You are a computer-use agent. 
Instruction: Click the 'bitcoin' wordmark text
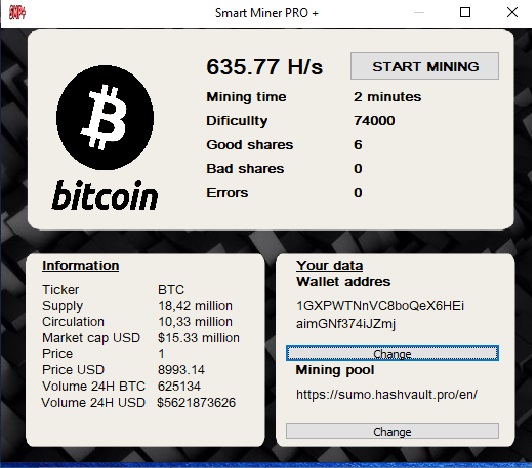(105, 195)
